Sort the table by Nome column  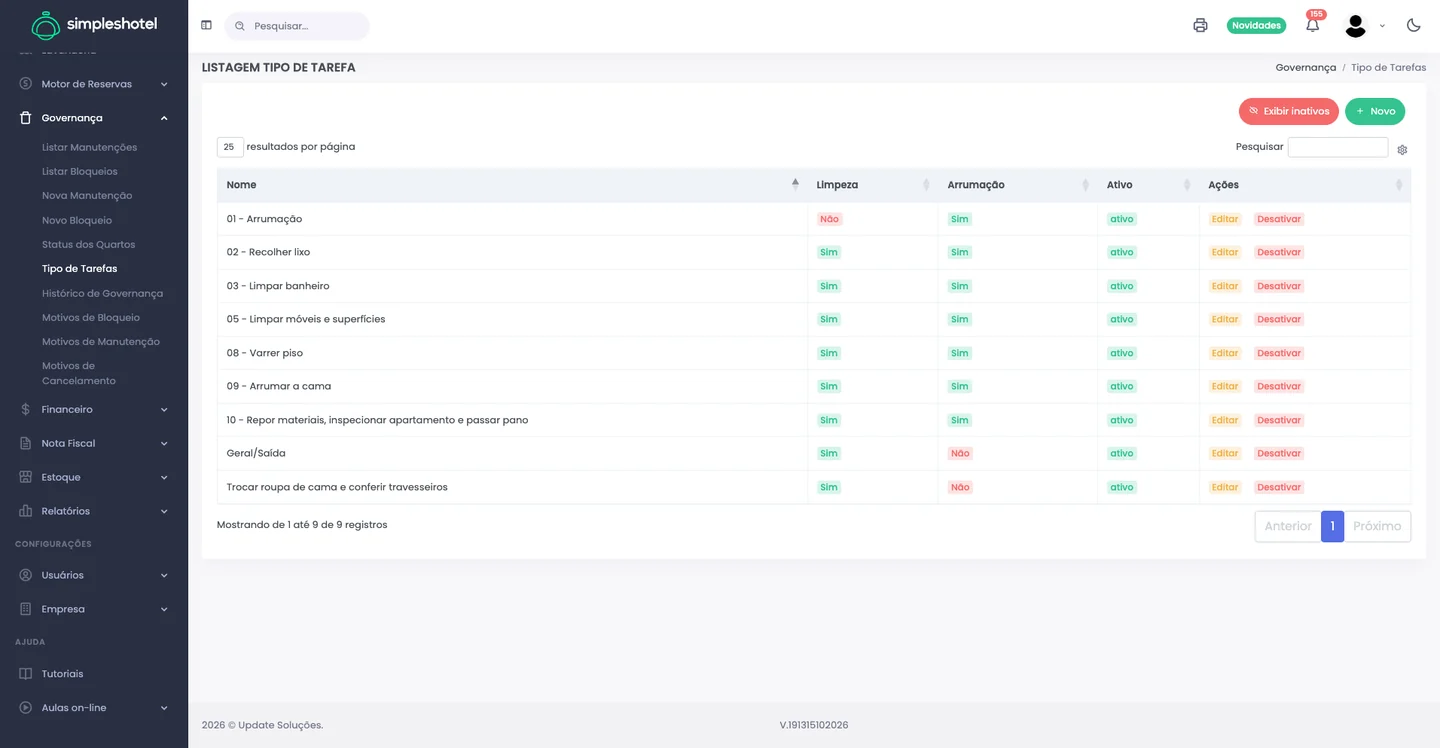(x=512, y=185)
